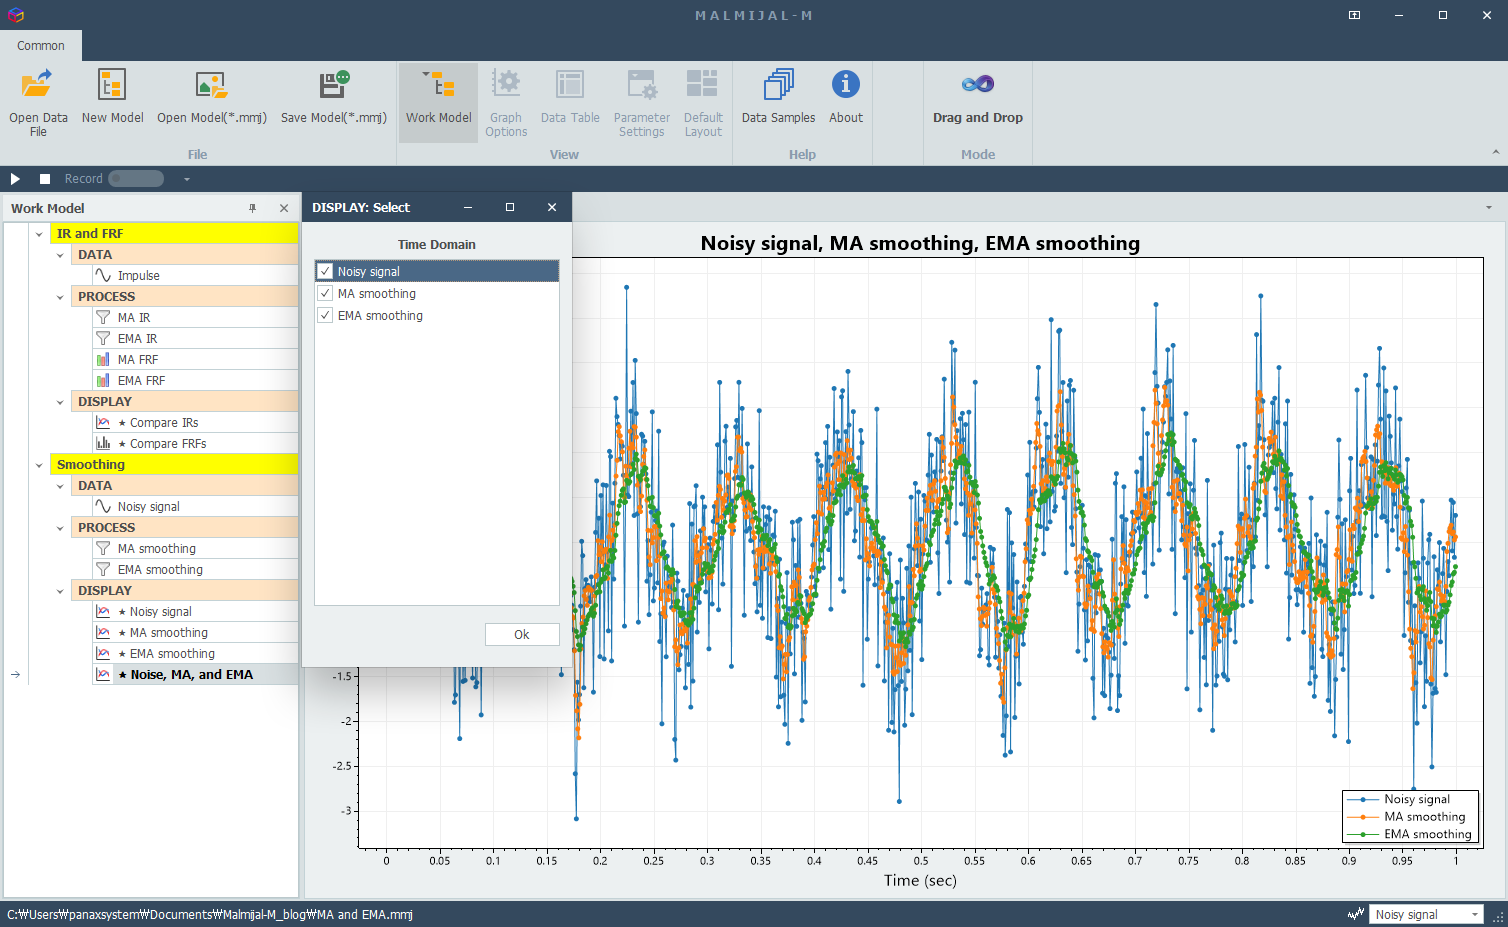Viewport: 1508px width, 927px height.
Task: Click the application logo icon
Action: [15, 15]
